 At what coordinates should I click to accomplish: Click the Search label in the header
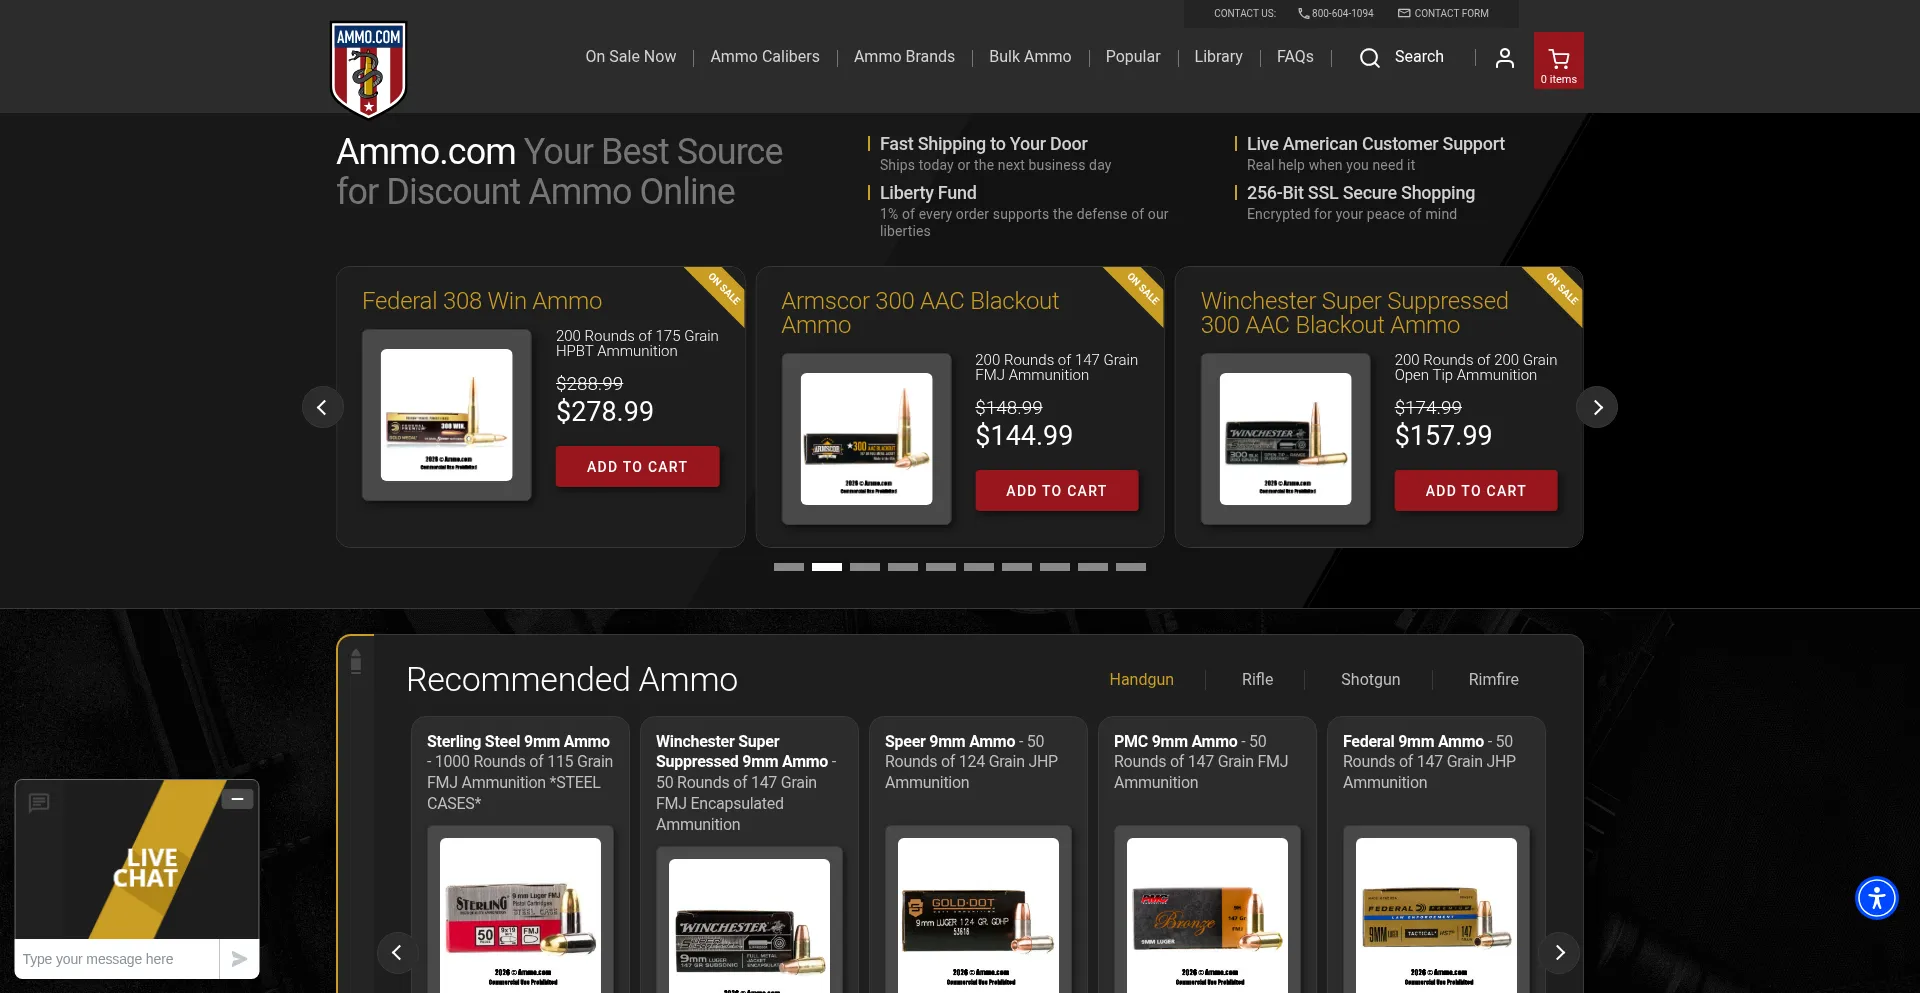coord(1419,57)
